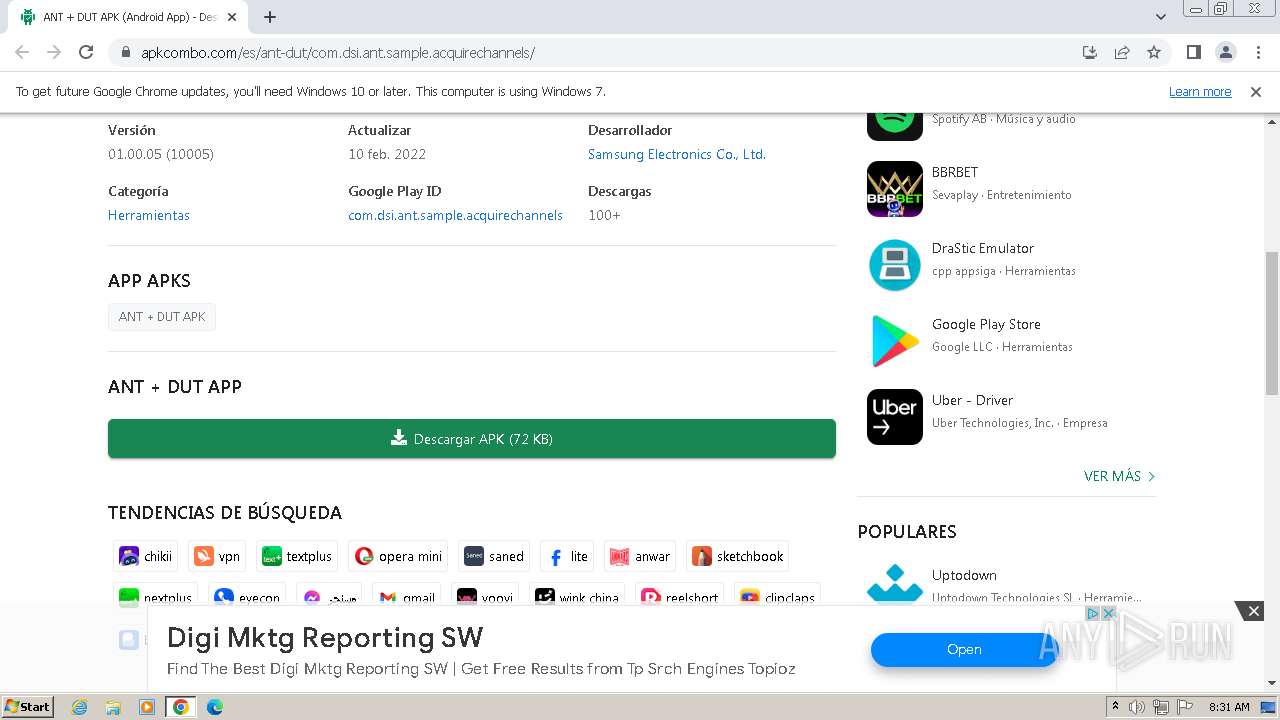This screenshot has height=720, width=1280.
Task: Click the opera mini trending search tag
Action: click(398, 556)
